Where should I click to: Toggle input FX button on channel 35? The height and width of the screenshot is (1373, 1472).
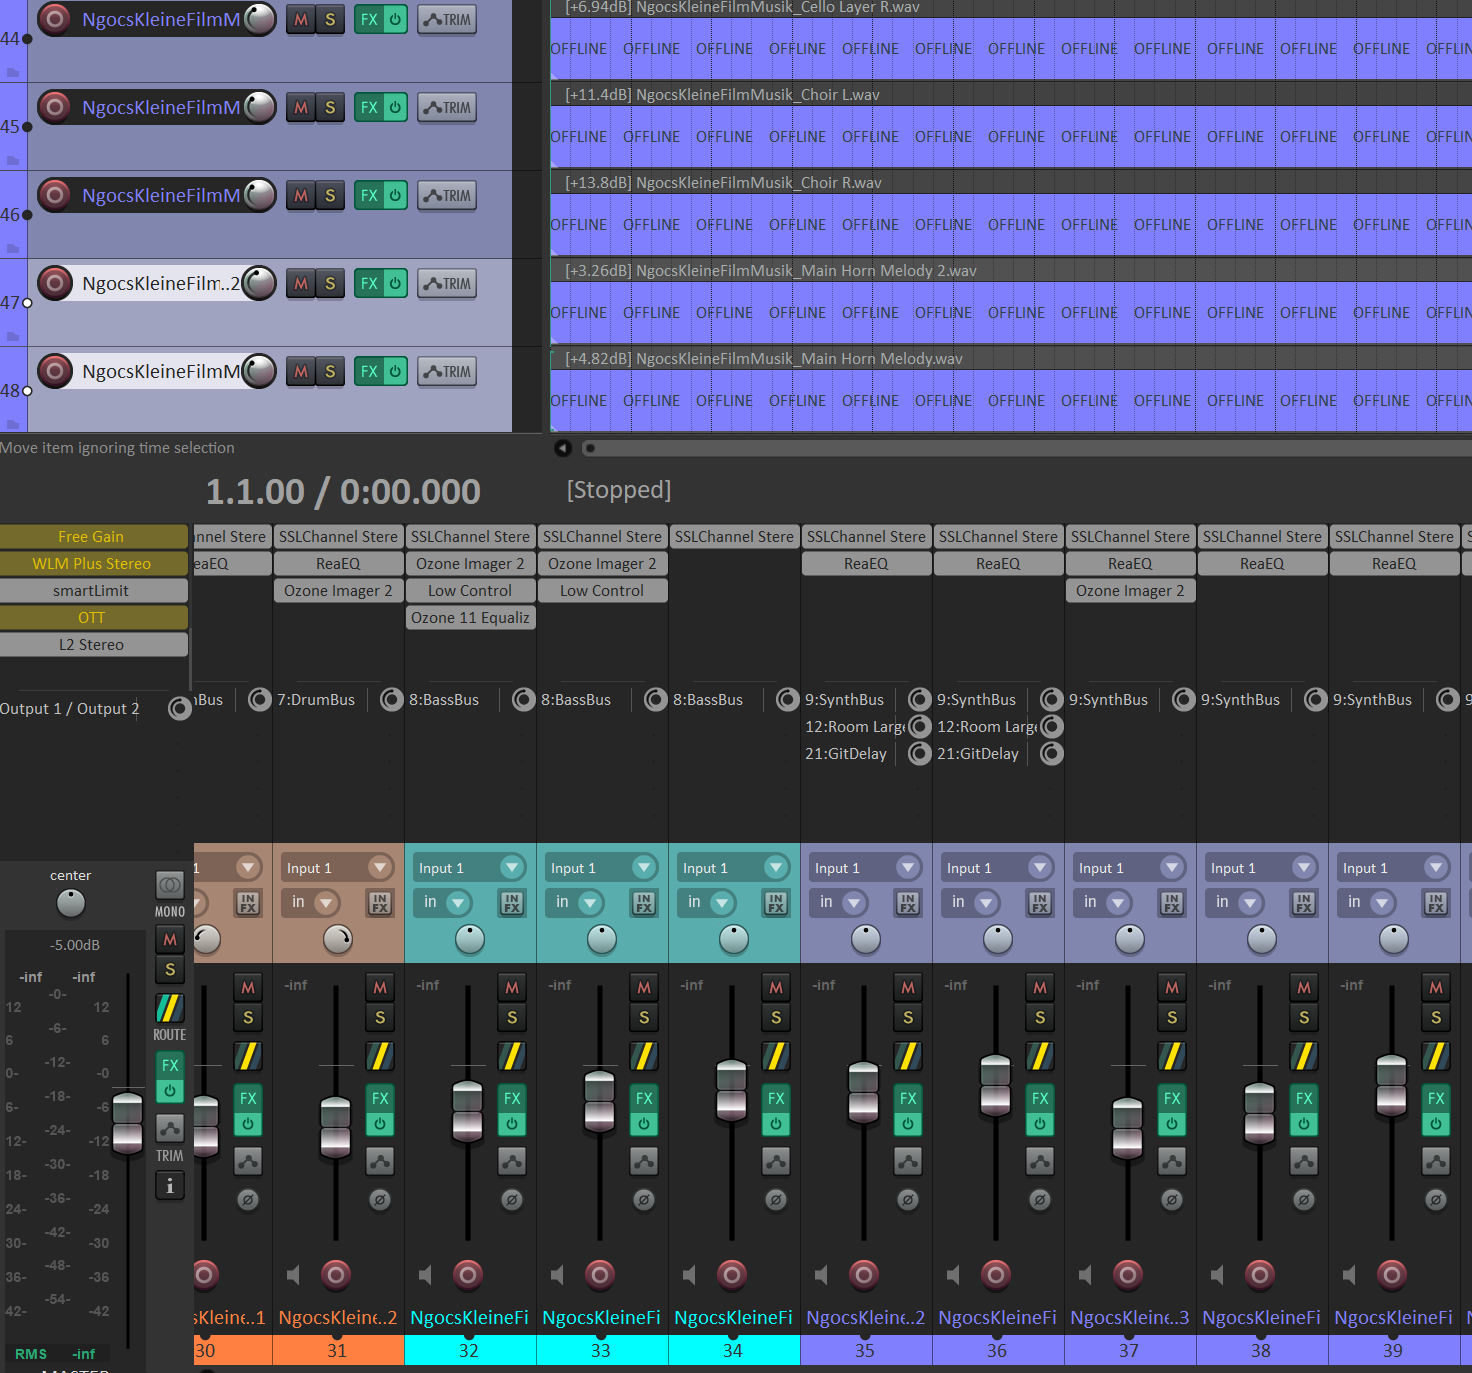click(x=908, y=903)
